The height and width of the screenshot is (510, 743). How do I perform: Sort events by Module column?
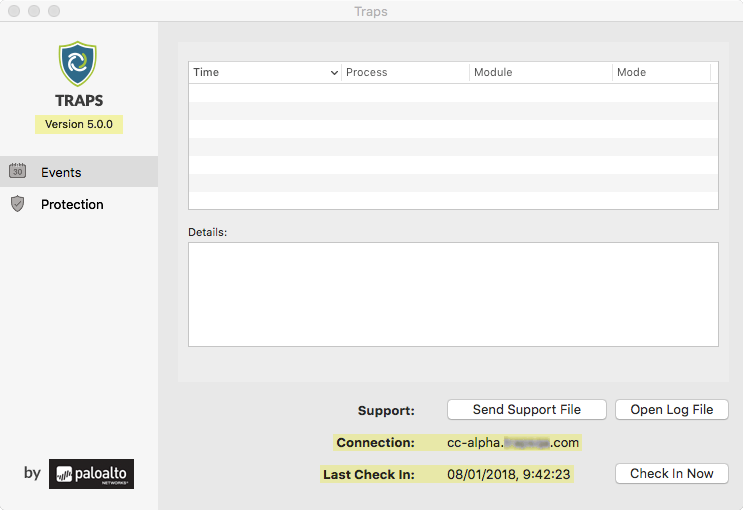541,73
